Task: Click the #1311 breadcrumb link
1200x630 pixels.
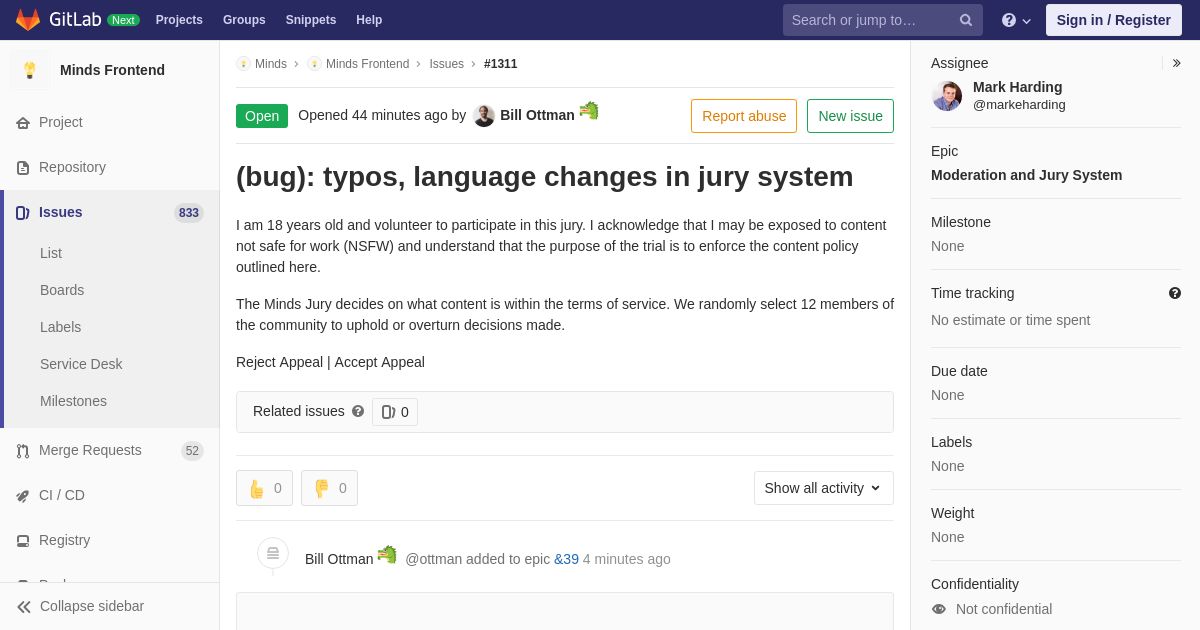Action: 501,64
